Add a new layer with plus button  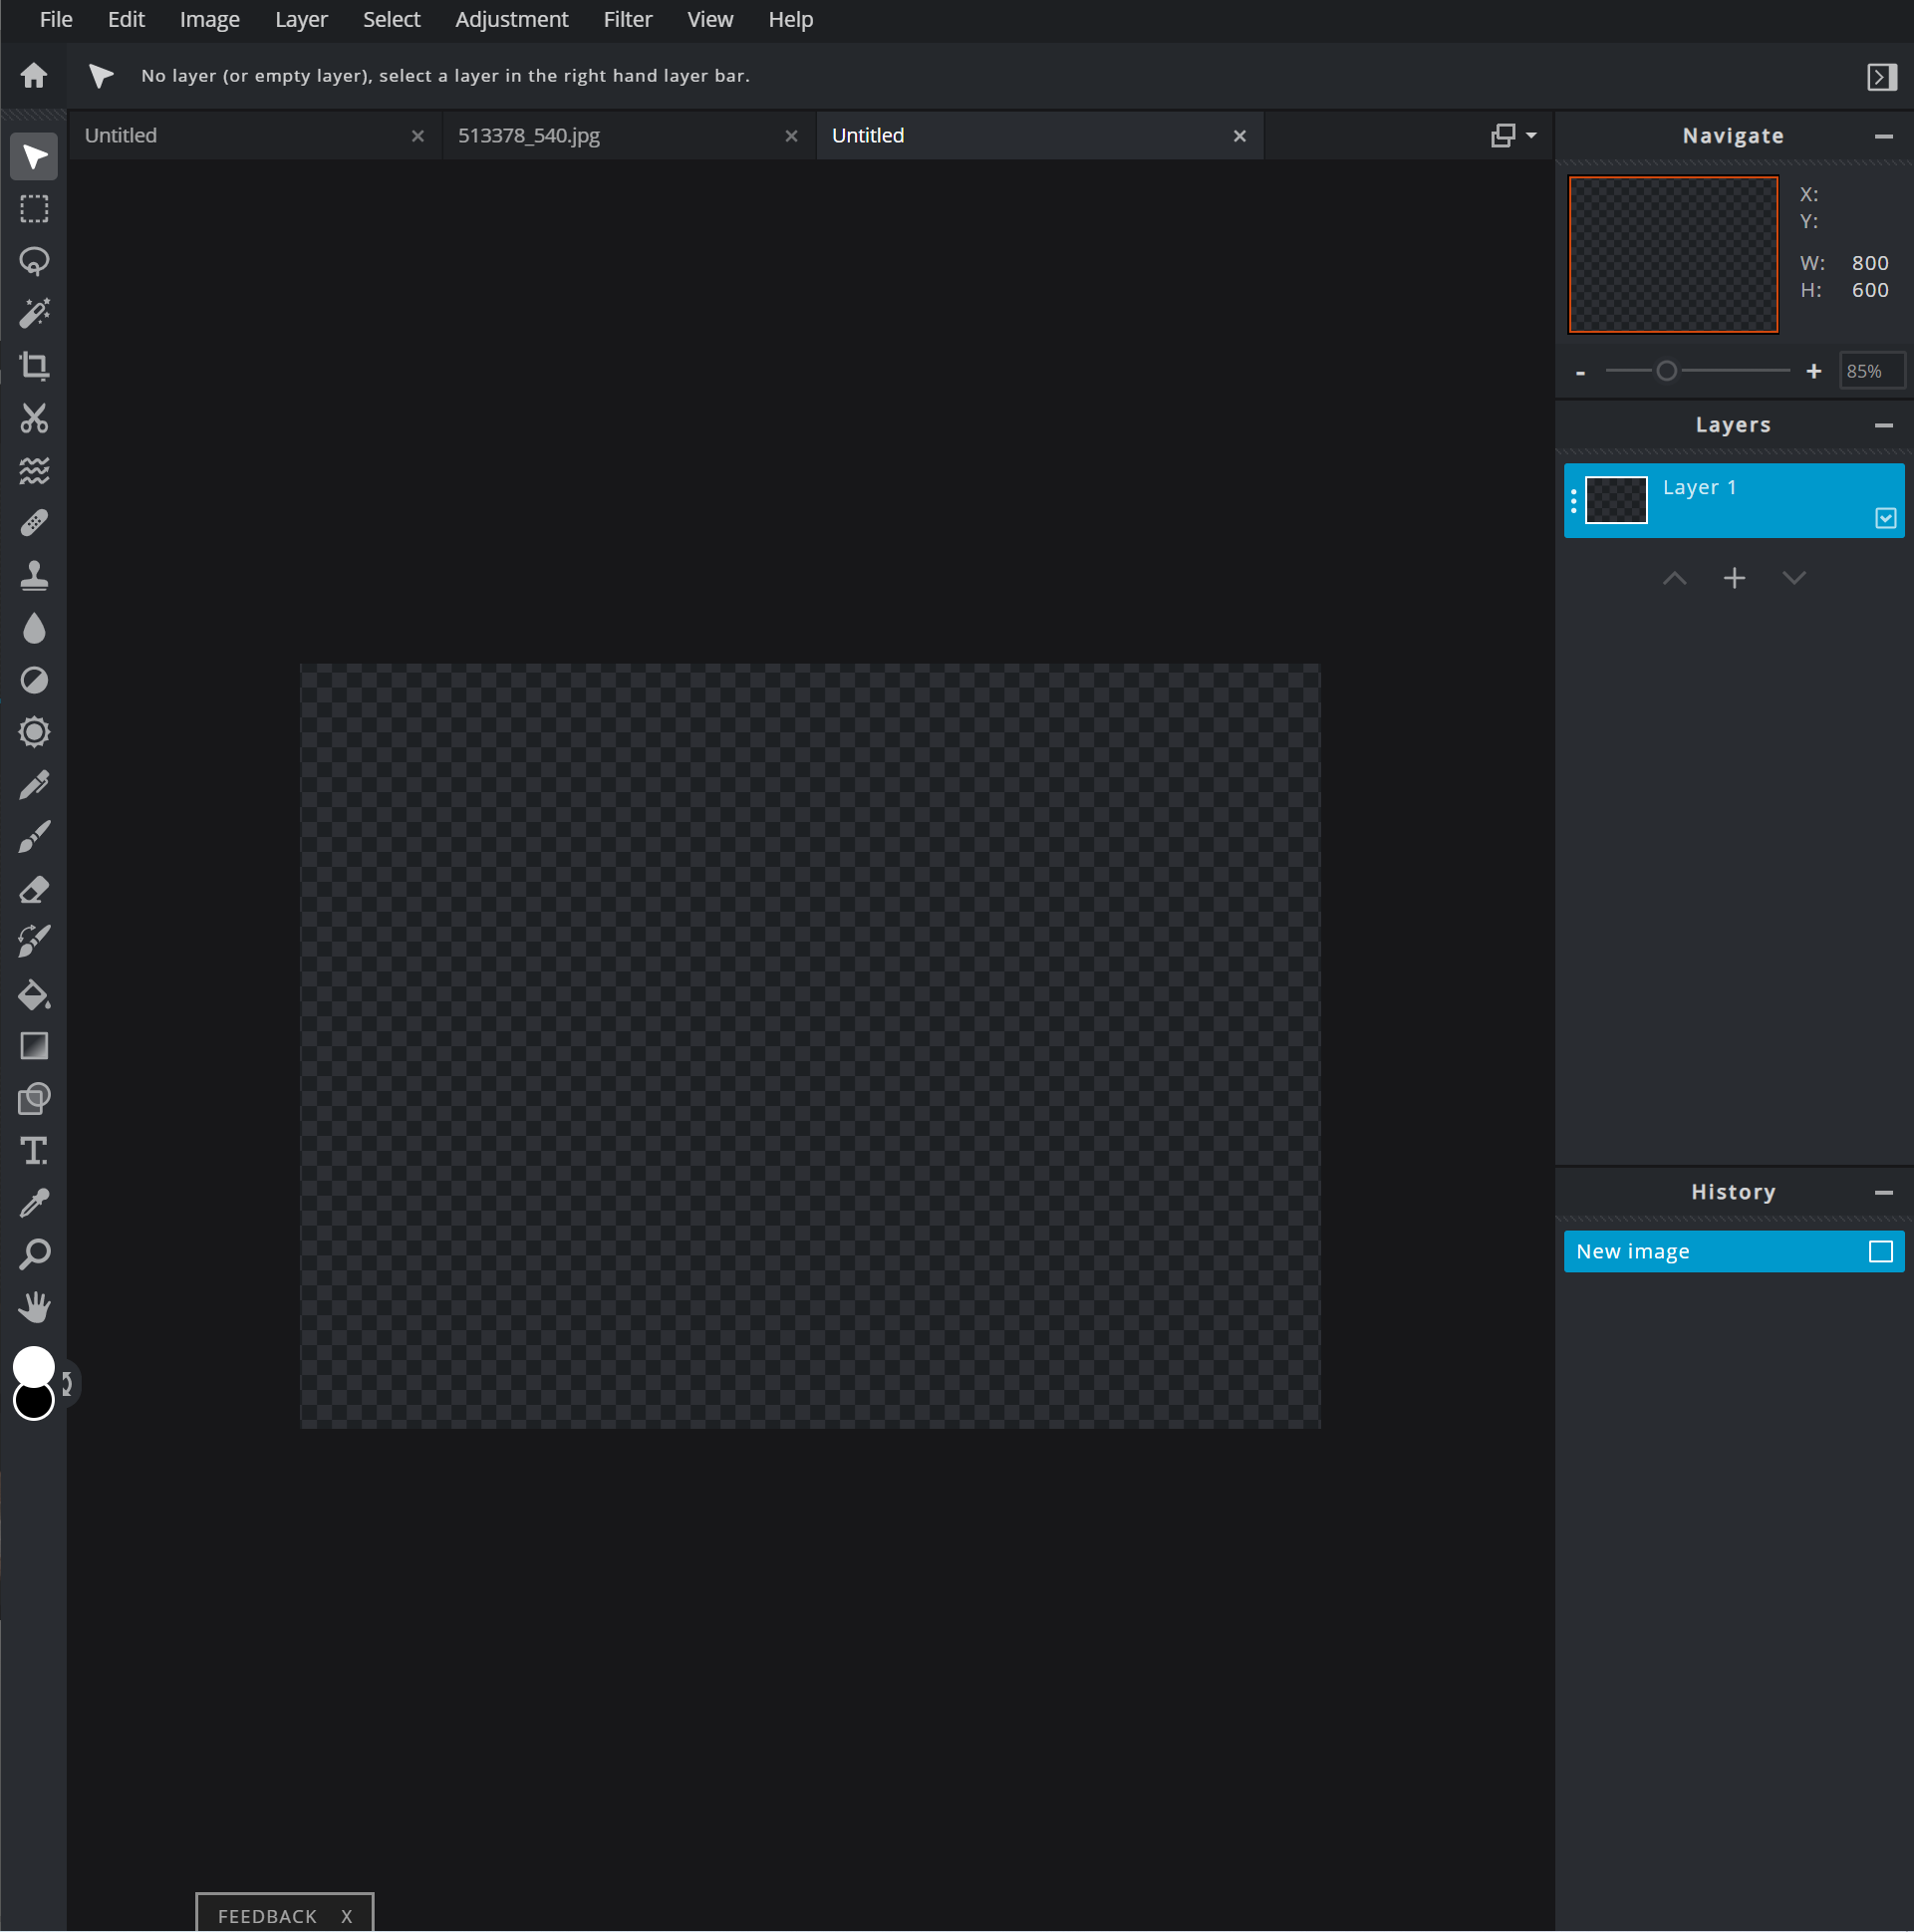point(1734,578)
